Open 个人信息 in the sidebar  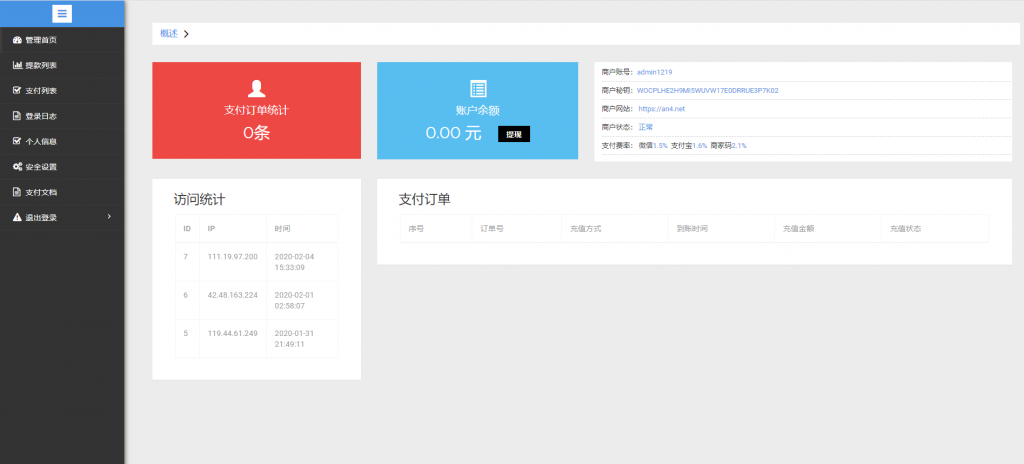[x=41, y=141]
